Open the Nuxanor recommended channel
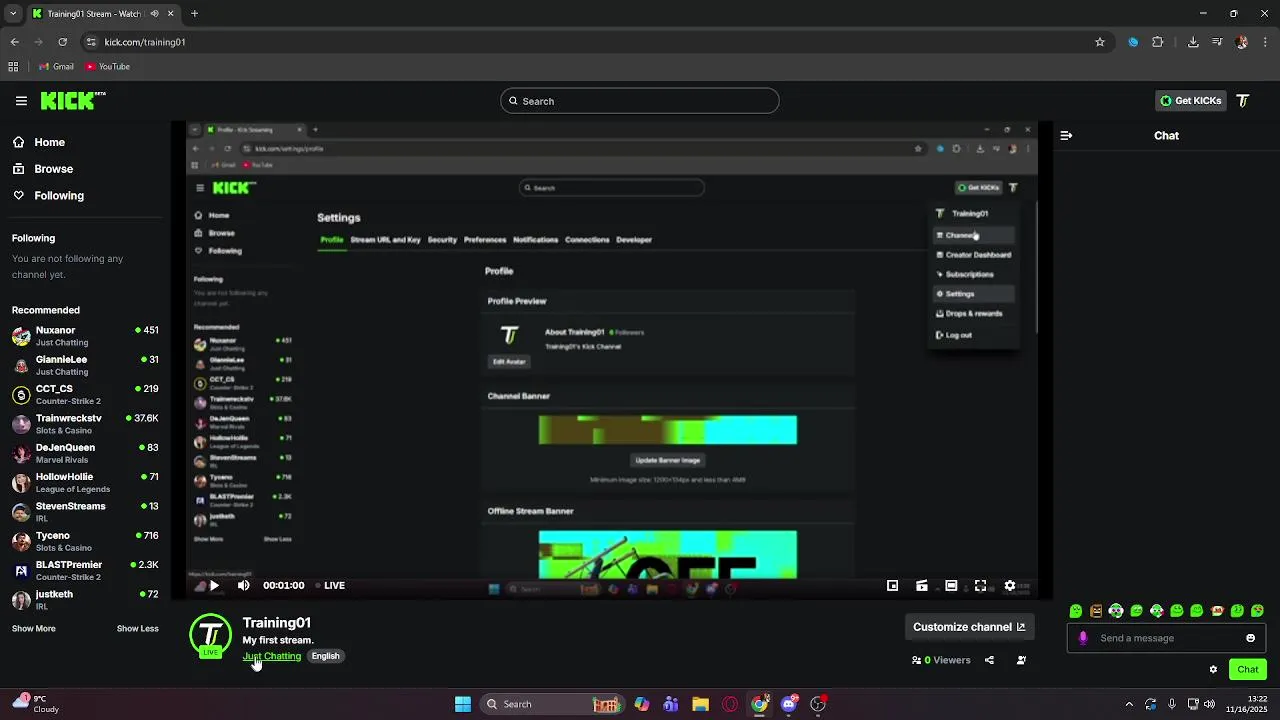Image resolution: width=1280 pixels, height=720 pixels. tap(86, 336)
